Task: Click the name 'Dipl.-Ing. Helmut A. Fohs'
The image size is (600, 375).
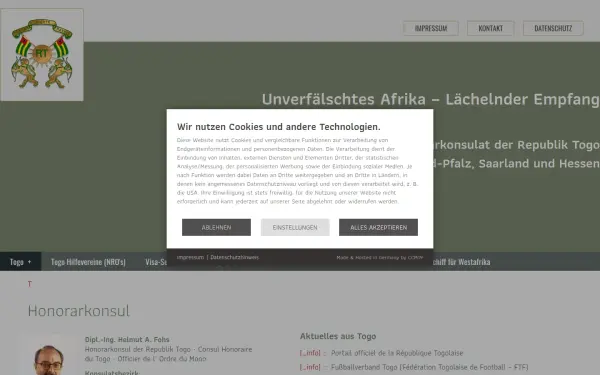Action: 127,339
